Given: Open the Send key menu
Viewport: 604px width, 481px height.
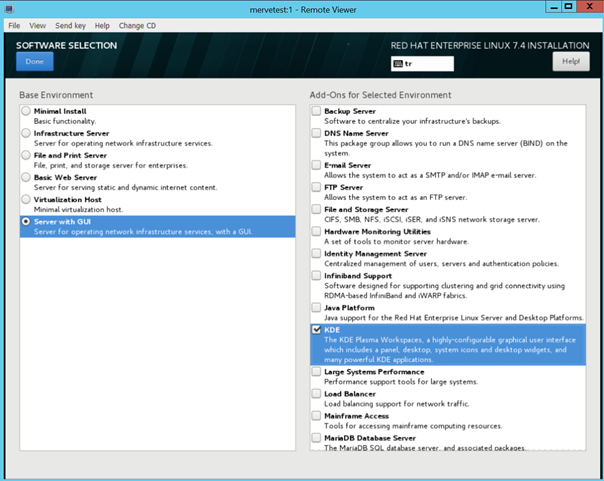Looking at the screenshot, I should click(x=70, y=25).
